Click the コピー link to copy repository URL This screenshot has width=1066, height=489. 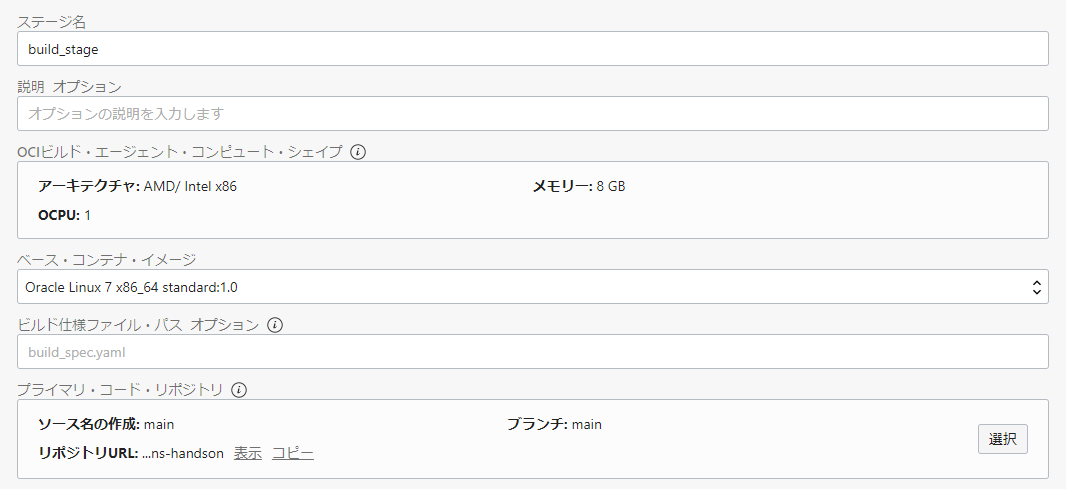(293, 453)
